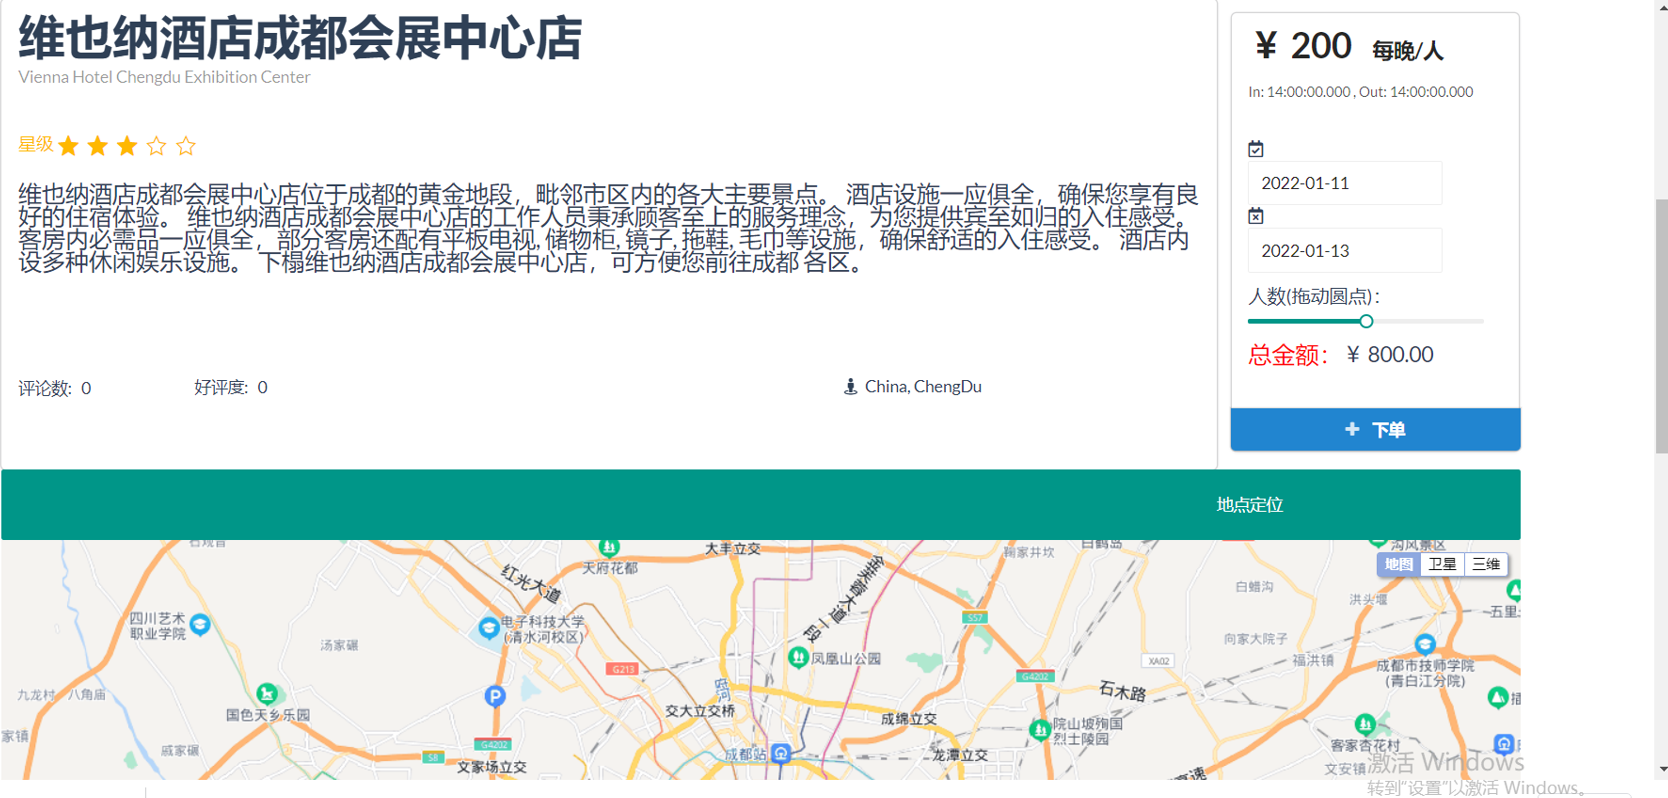Click the check-out calendar icon
Viewport: 1668px width, 798px height.
(x=1256, y=216)
